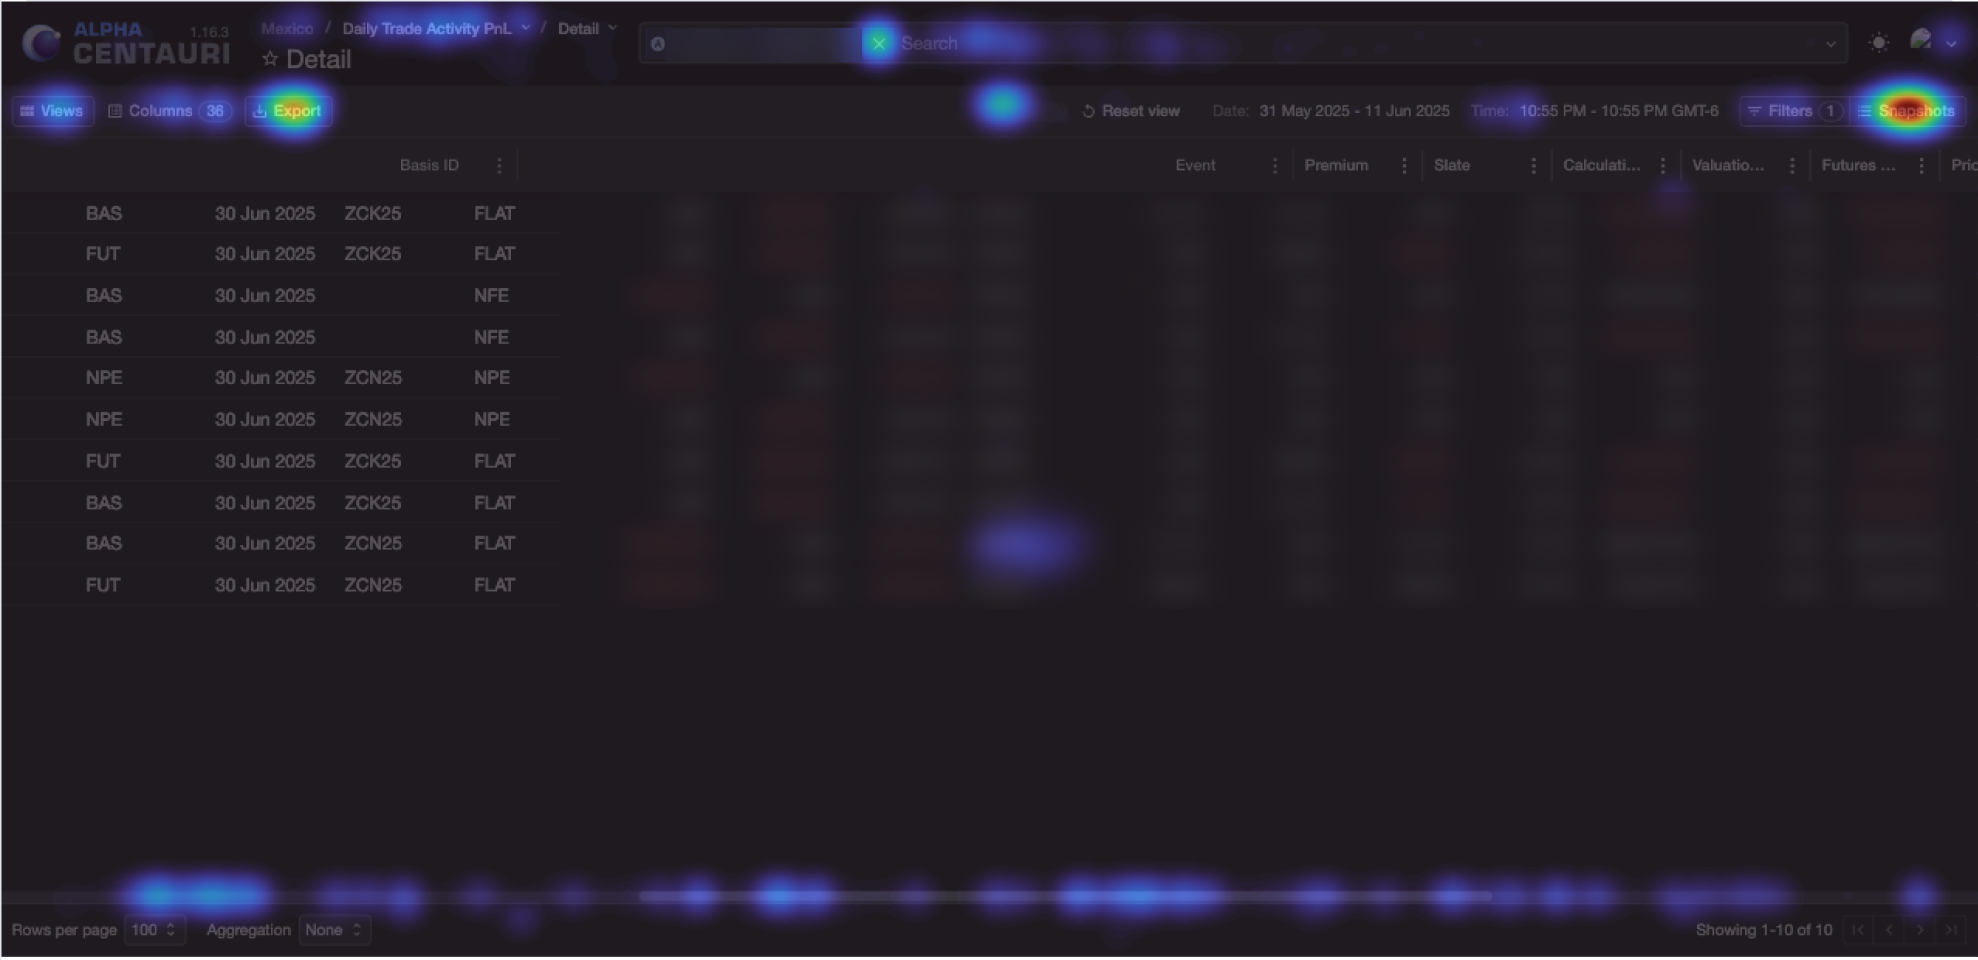Sort by the Basis ID column header
1978x960 pixels.
429,166
